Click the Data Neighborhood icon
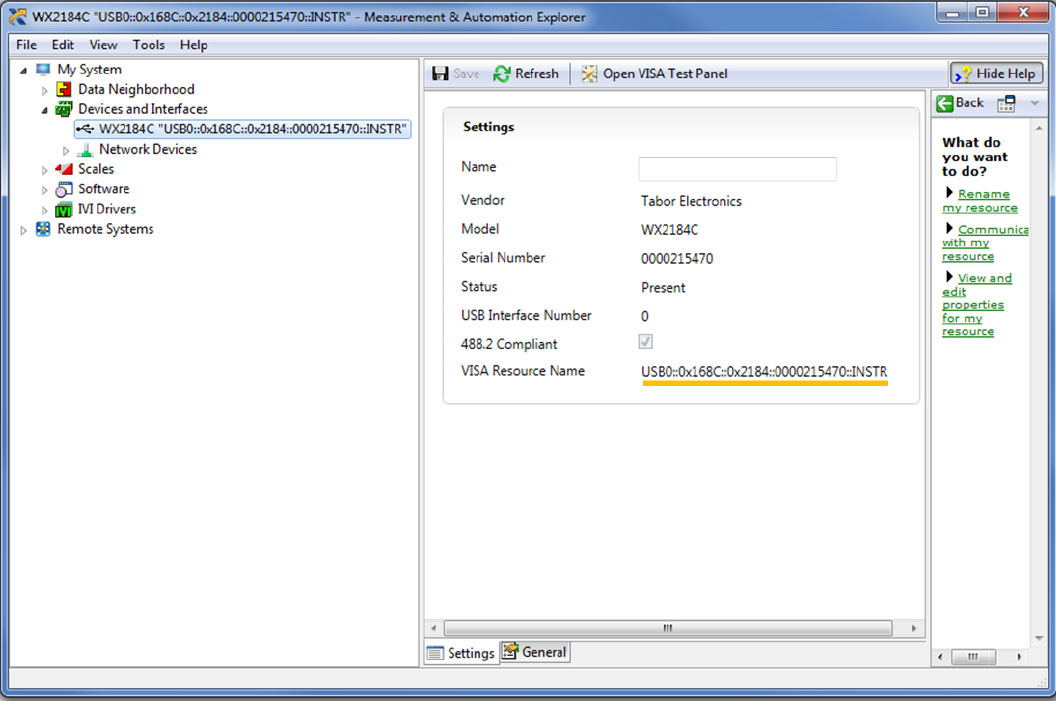 coord(64,90)
